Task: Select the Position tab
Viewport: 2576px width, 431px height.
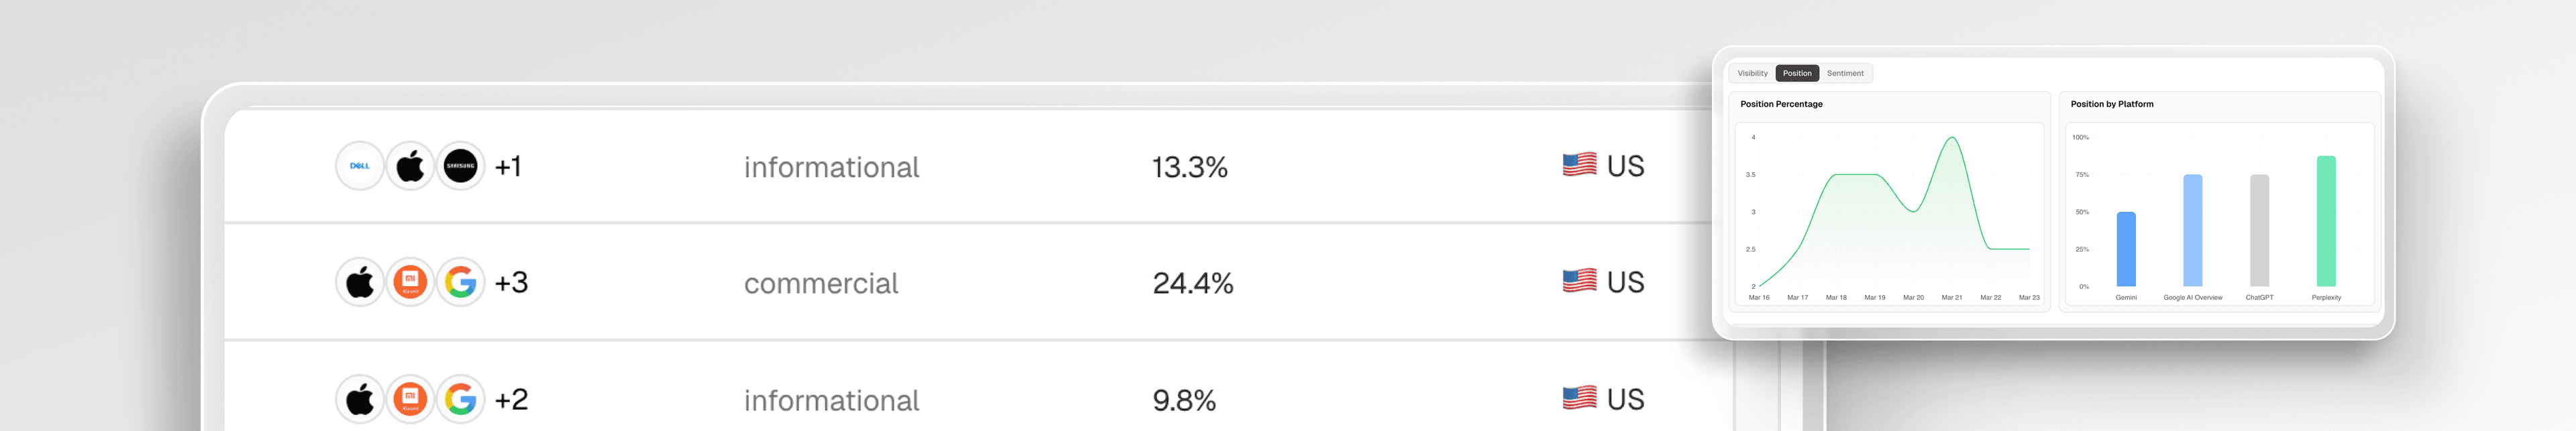Action: [x=1797, y=73]
